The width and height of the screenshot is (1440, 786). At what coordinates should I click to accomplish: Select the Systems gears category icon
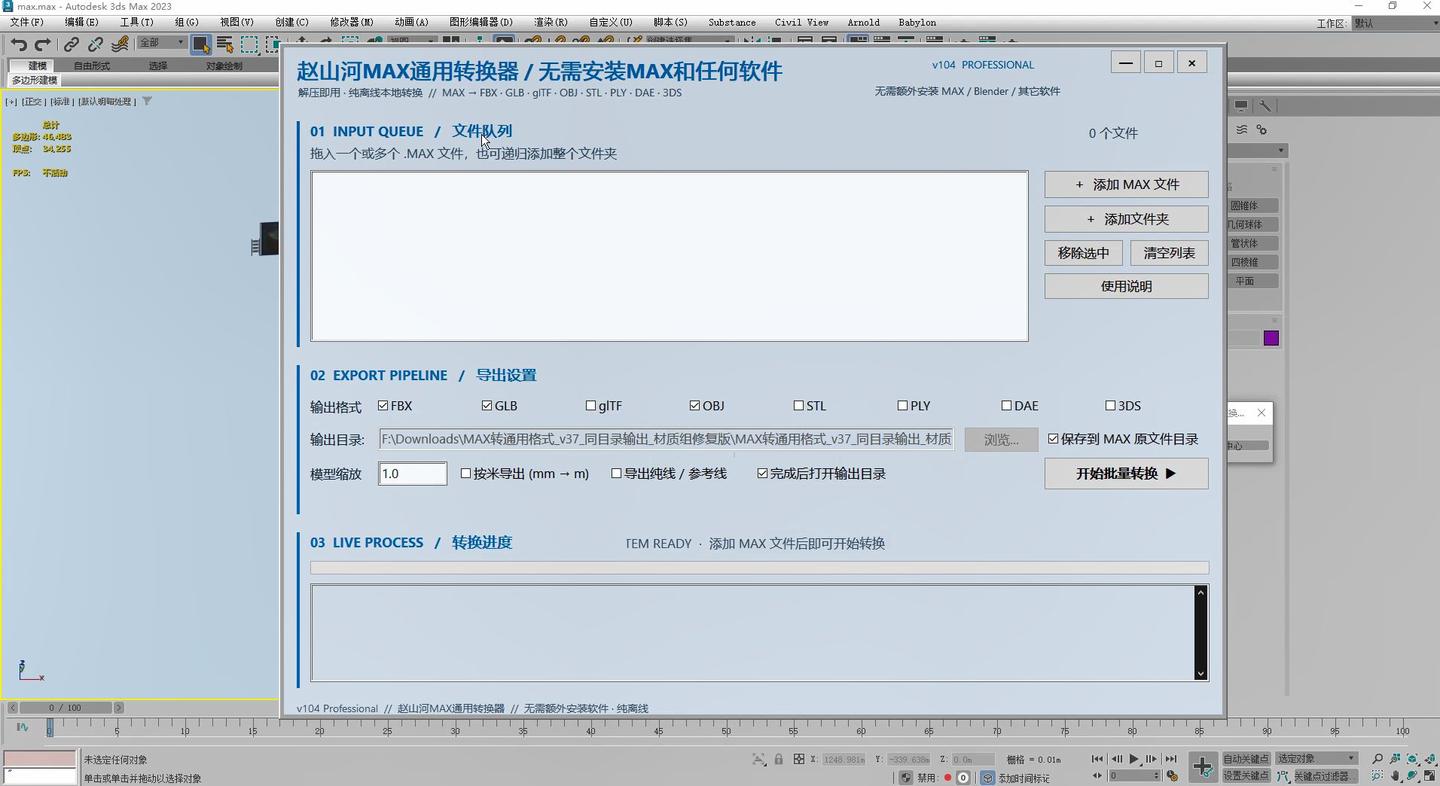(x=1262, y=130)
